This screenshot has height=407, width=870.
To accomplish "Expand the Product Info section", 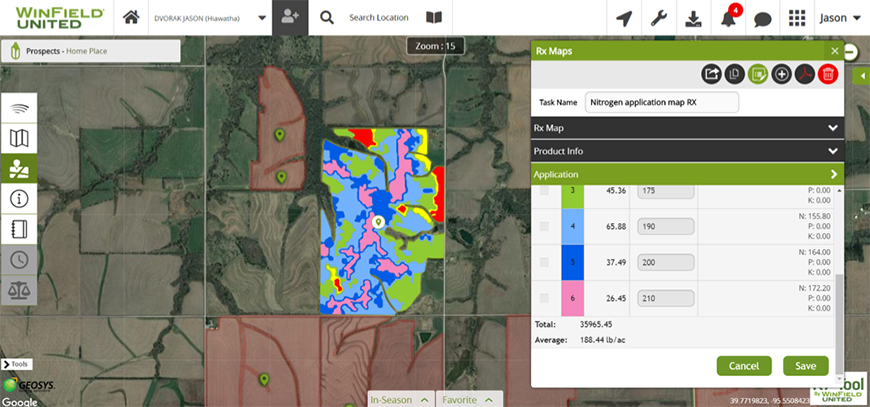I will [687, 151].
